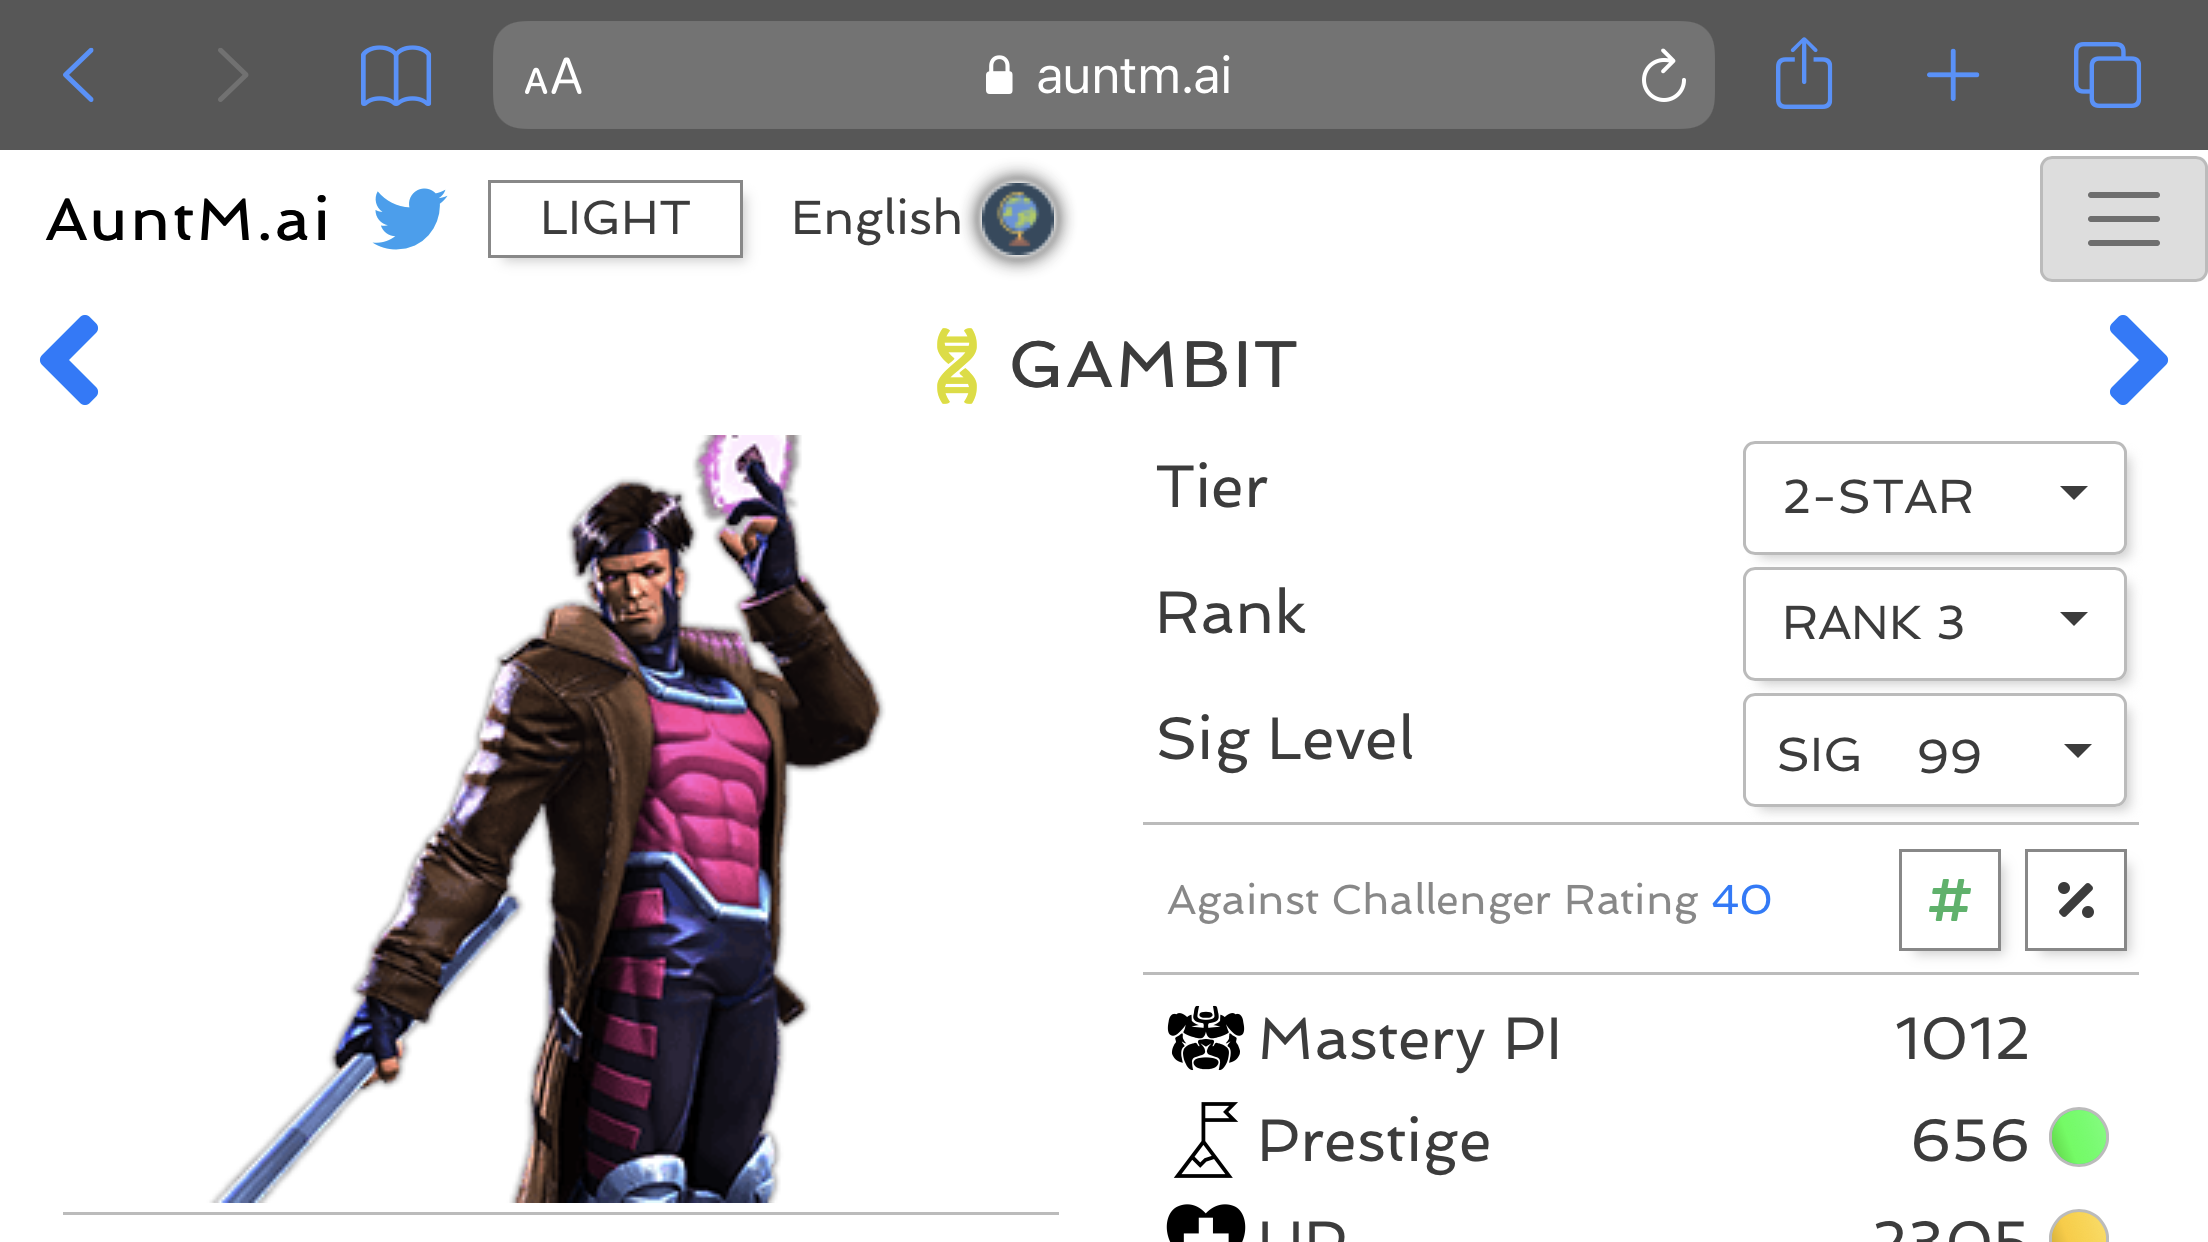Open the hamburger menu
The width and height of the screenshot is (2208, 1242).
point(2123,219)
